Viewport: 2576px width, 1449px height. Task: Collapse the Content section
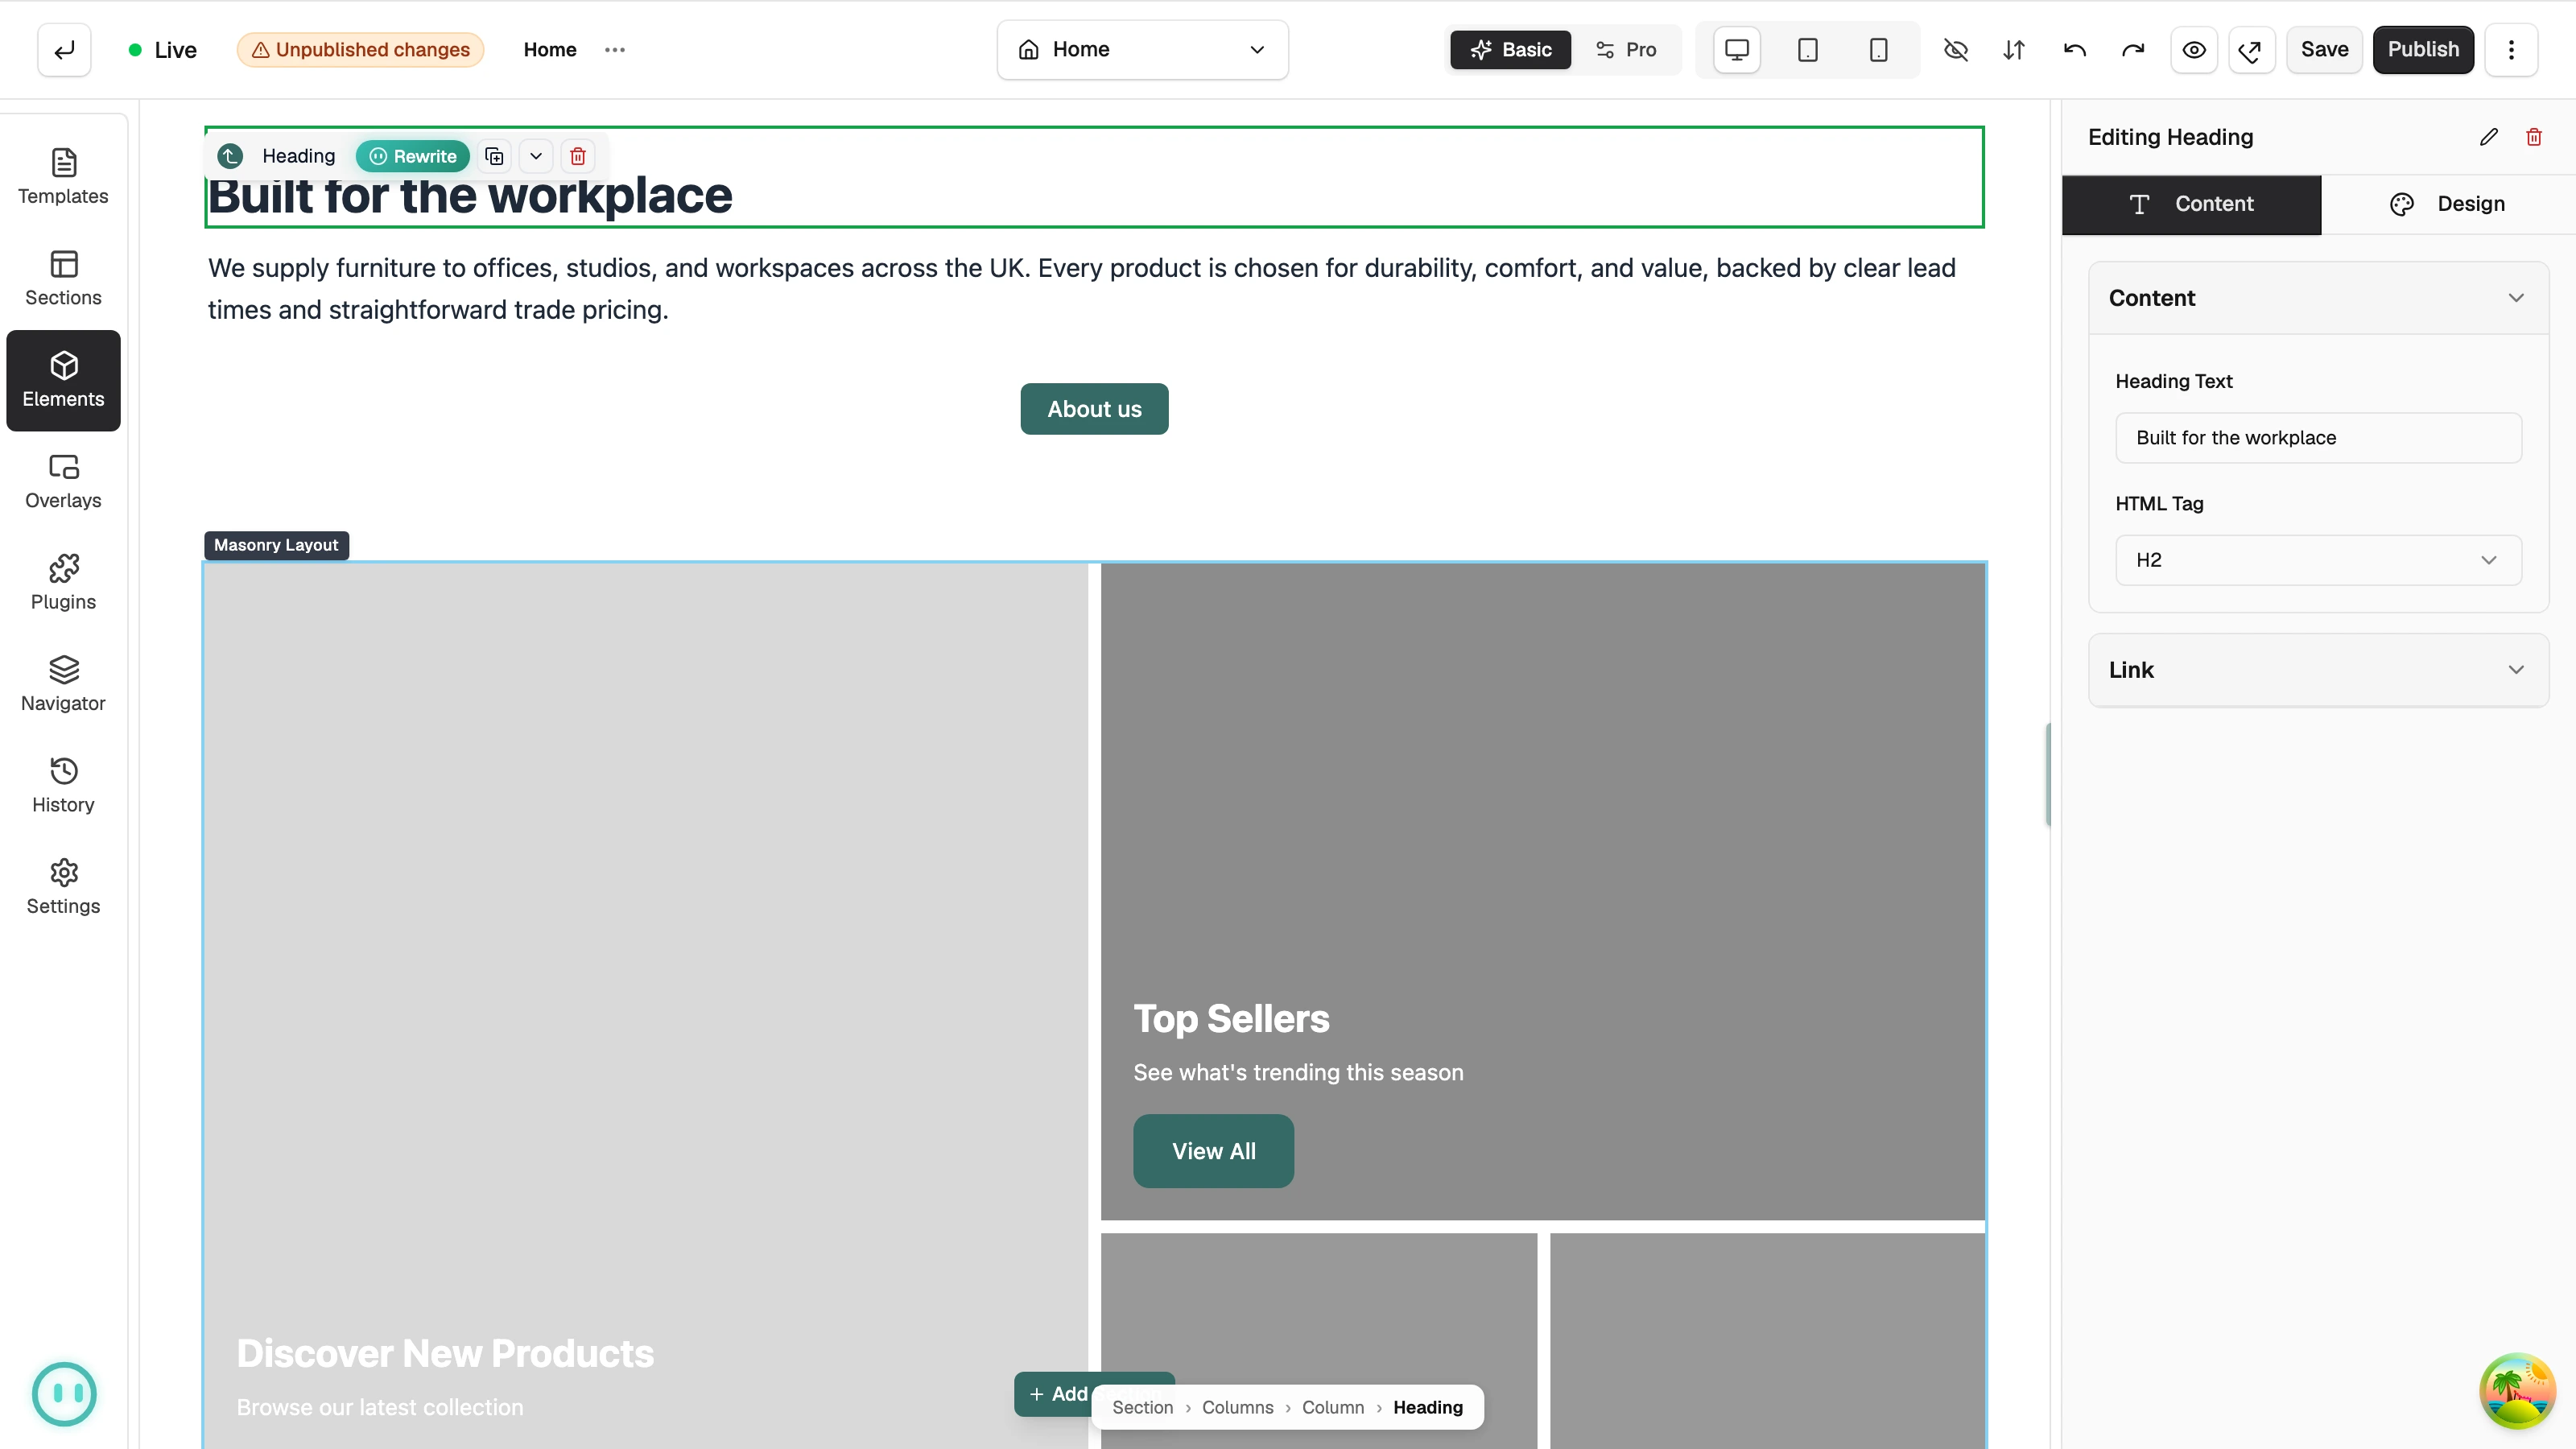(2318, 298)
